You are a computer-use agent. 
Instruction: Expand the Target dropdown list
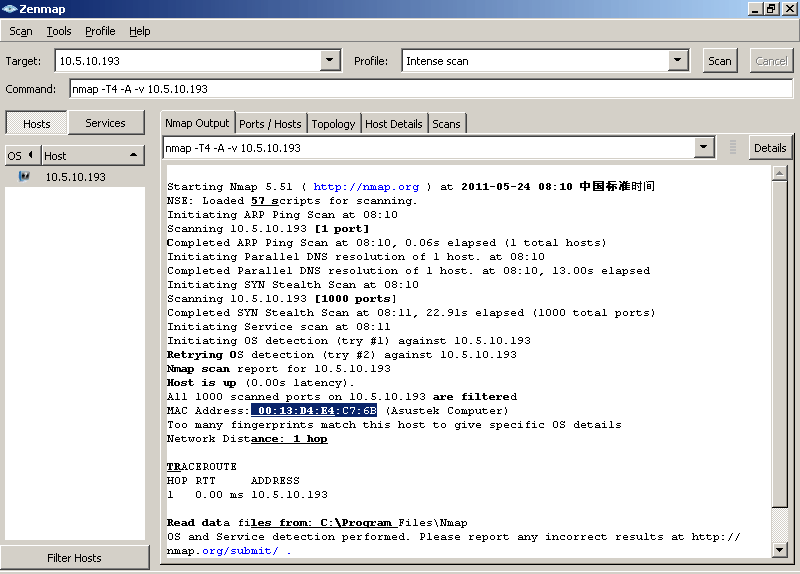tap(331, 61)
